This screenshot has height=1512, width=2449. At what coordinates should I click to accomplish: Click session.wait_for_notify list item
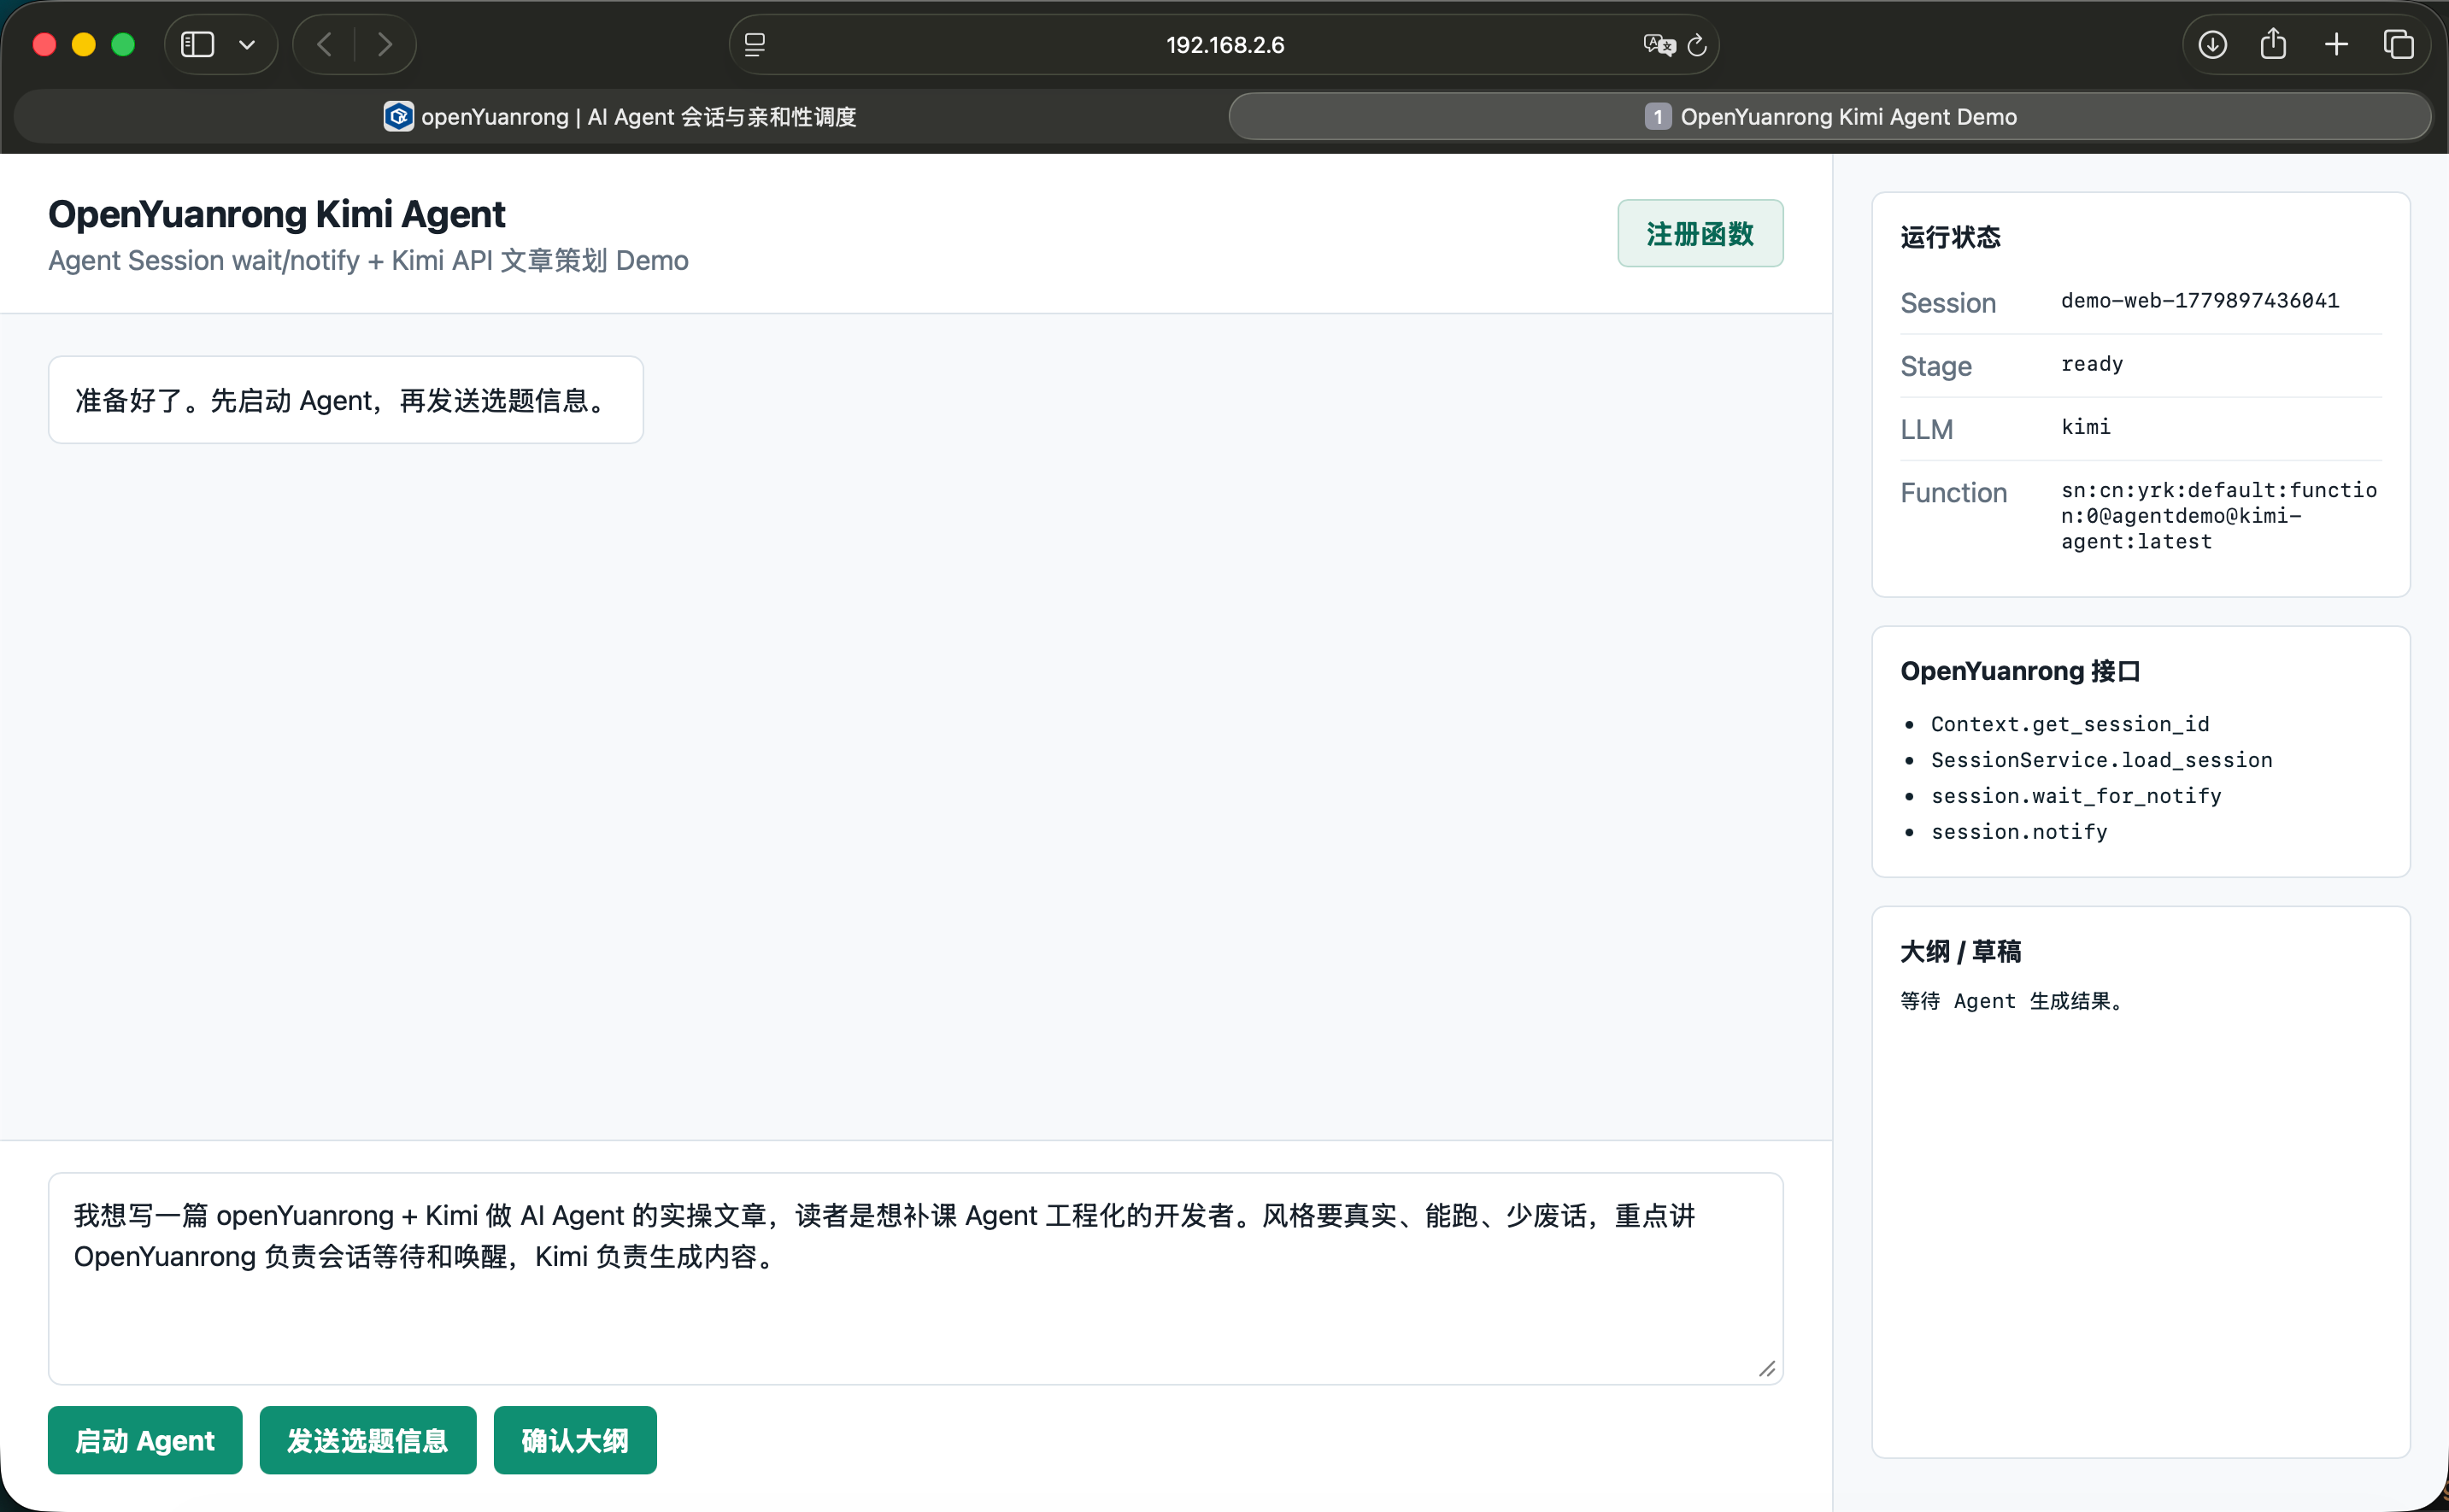pyautogui.click(x=2076, y=796)
